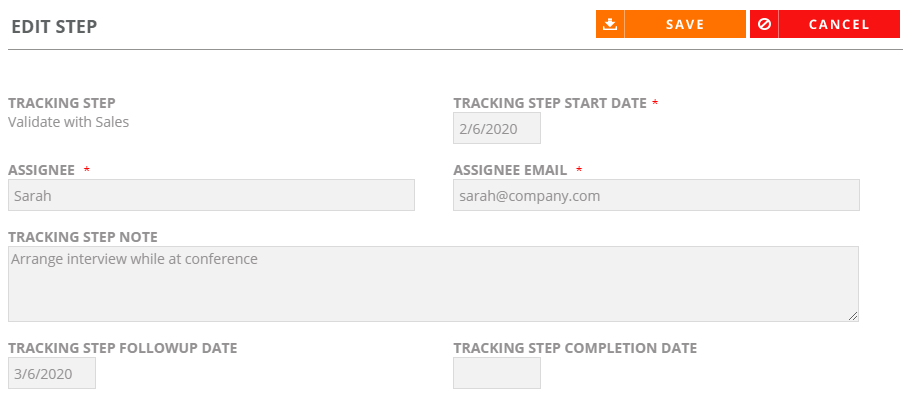Click the ASSIGNEE field label
The image size is (908, 412).
tap(41, 170)
